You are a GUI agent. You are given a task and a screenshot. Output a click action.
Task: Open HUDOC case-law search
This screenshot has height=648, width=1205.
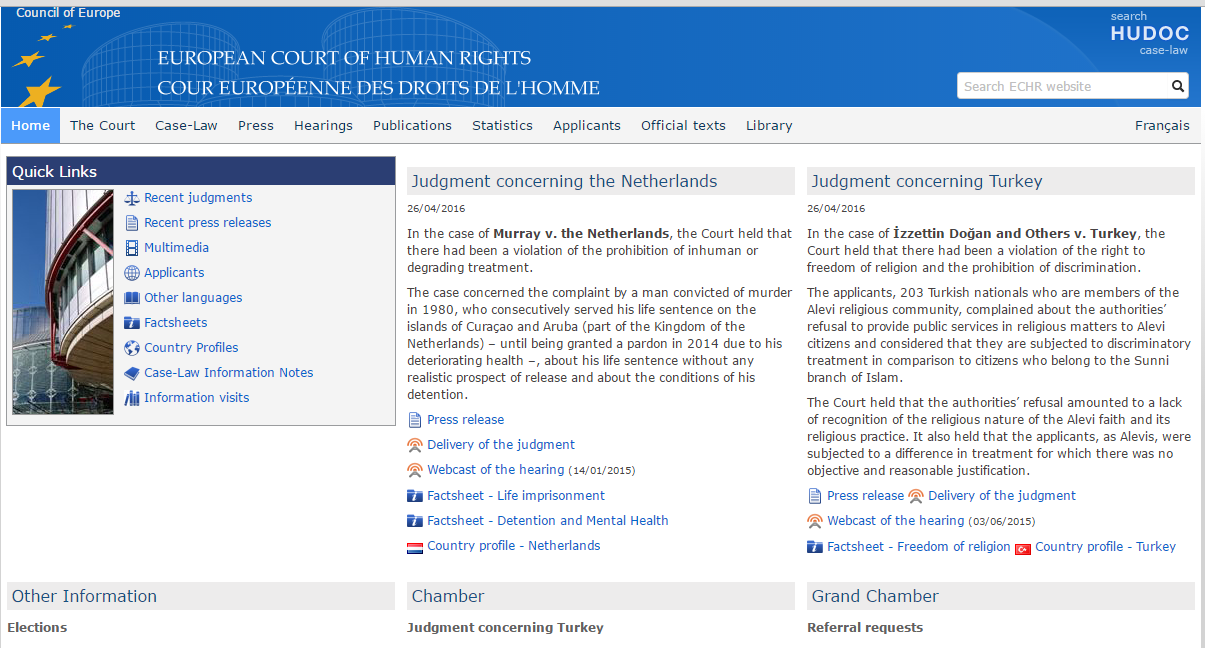click(x=1148, y=33)
